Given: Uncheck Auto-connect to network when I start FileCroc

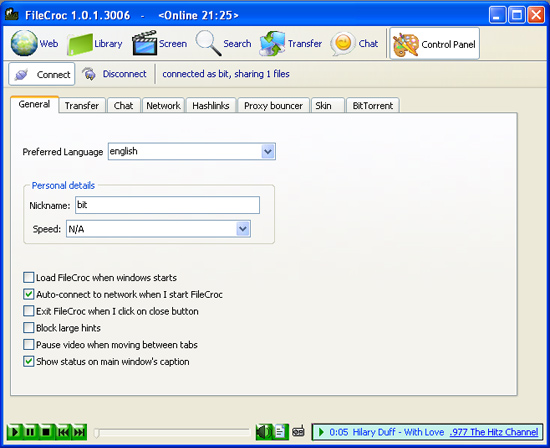Looking at the screenshot, I should click(28, 294).
